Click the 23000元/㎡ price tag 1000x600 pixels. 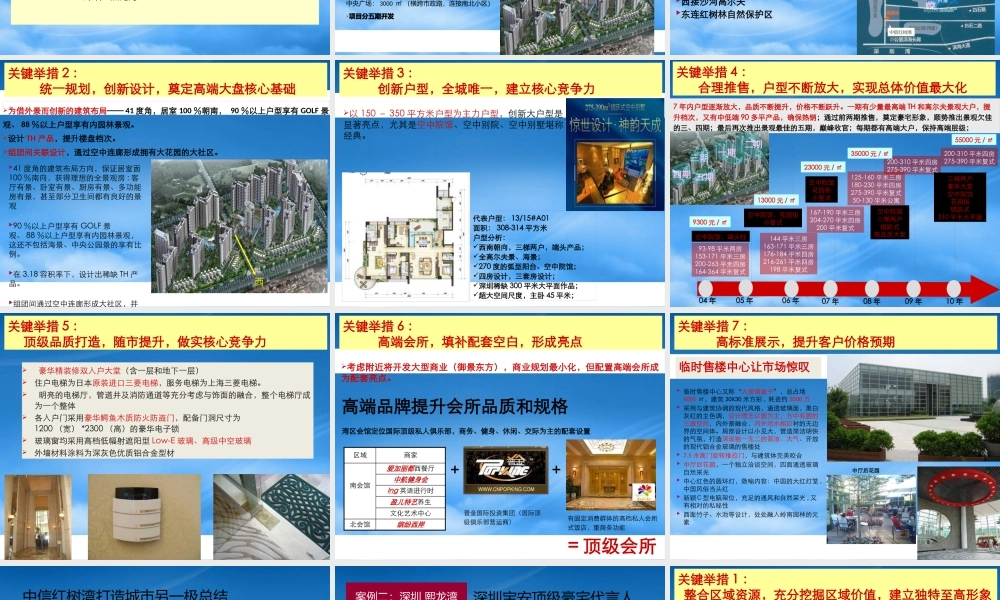(x=823, y=167)
